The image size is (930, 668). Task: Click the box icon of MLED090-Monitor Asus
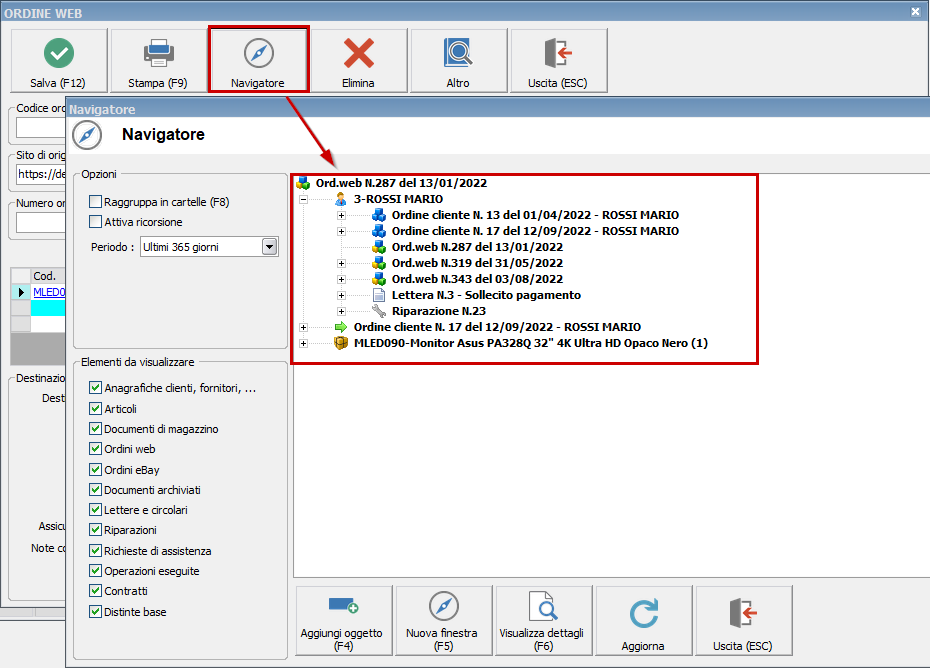tap(341, 343)
